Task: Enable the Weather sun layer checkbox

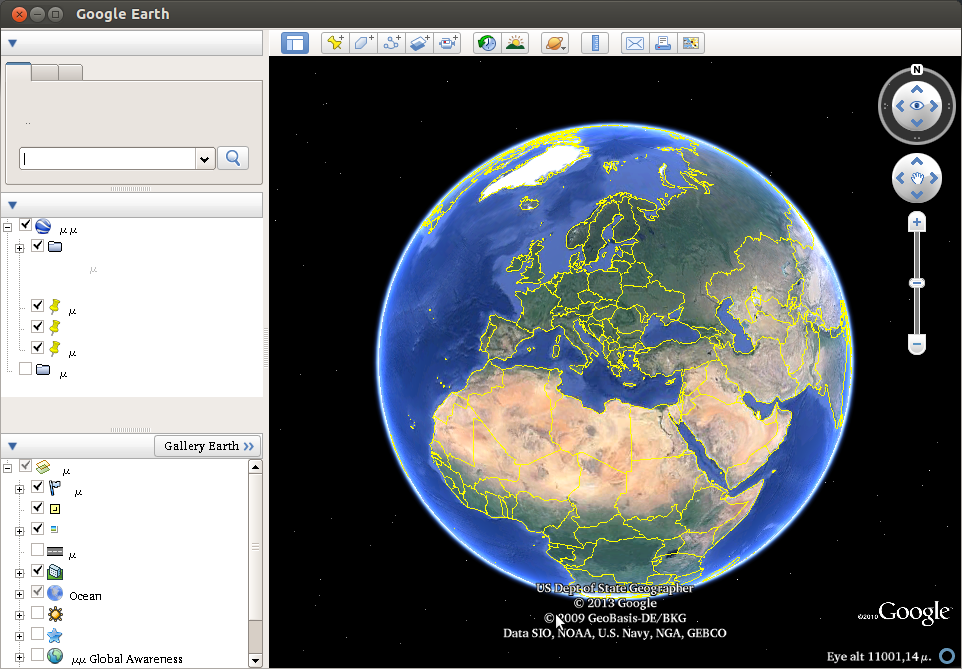Action: pos(37,613)
